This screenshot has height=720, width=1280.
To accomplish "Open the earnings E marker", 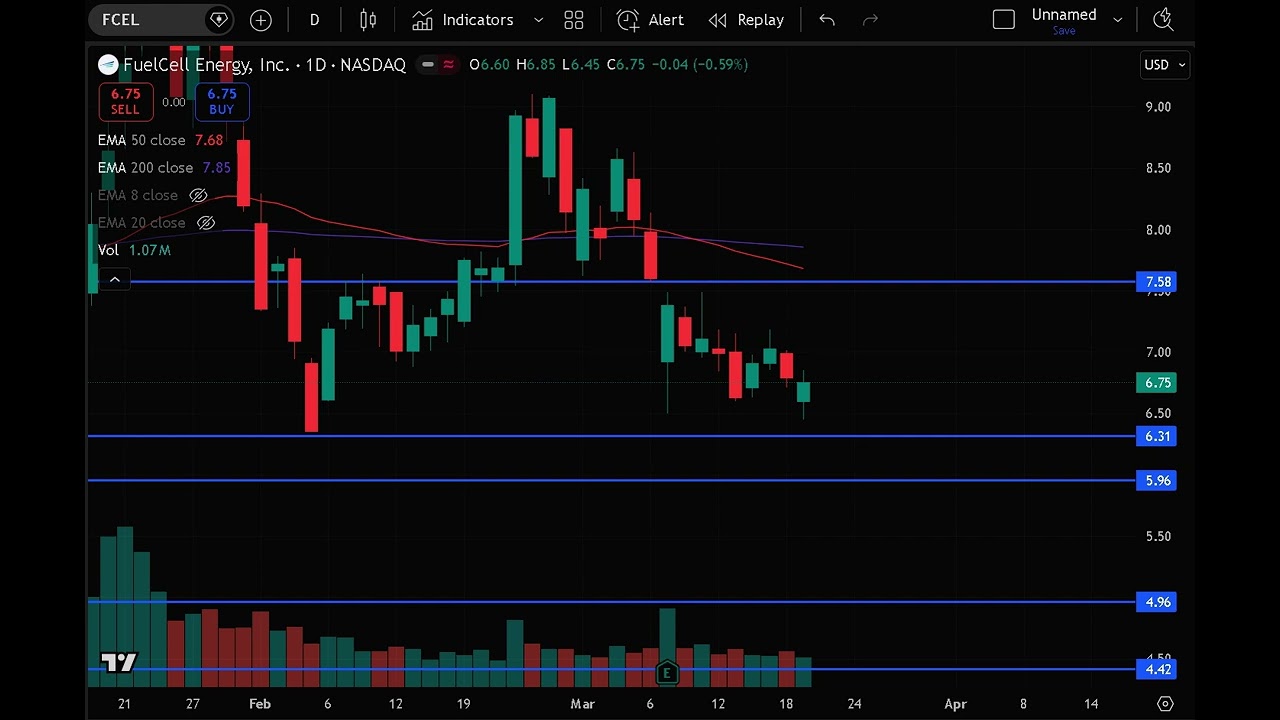I will (667, 673).
